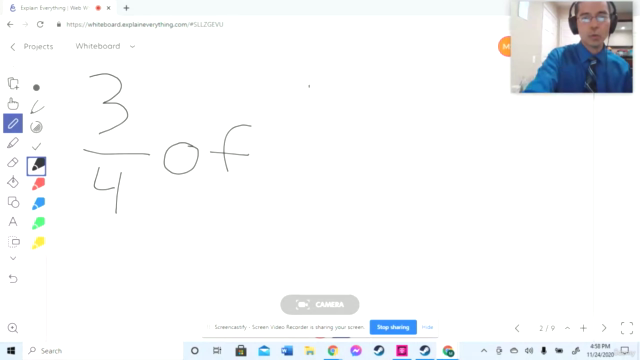
Task: Click the Undo arrow
Action: (13, 279)
